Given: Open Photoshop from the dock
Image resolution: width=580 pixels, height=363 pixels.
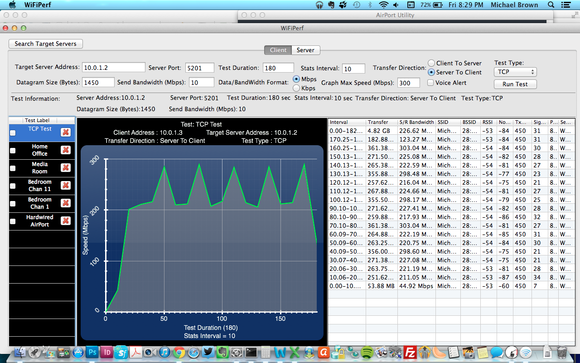Looking at the screenshot, I should [x=92, y=353].
